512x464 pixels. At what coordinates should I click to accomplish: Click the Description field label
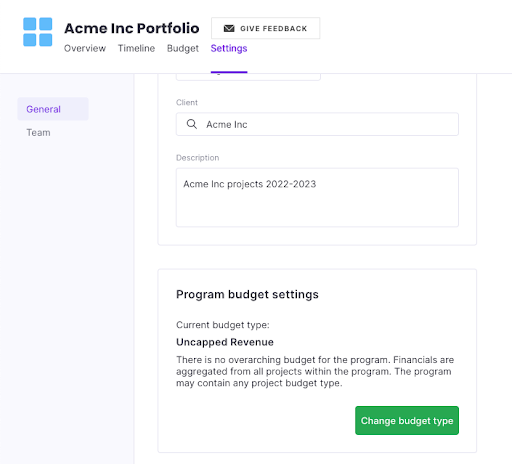[x=197, y=158]
